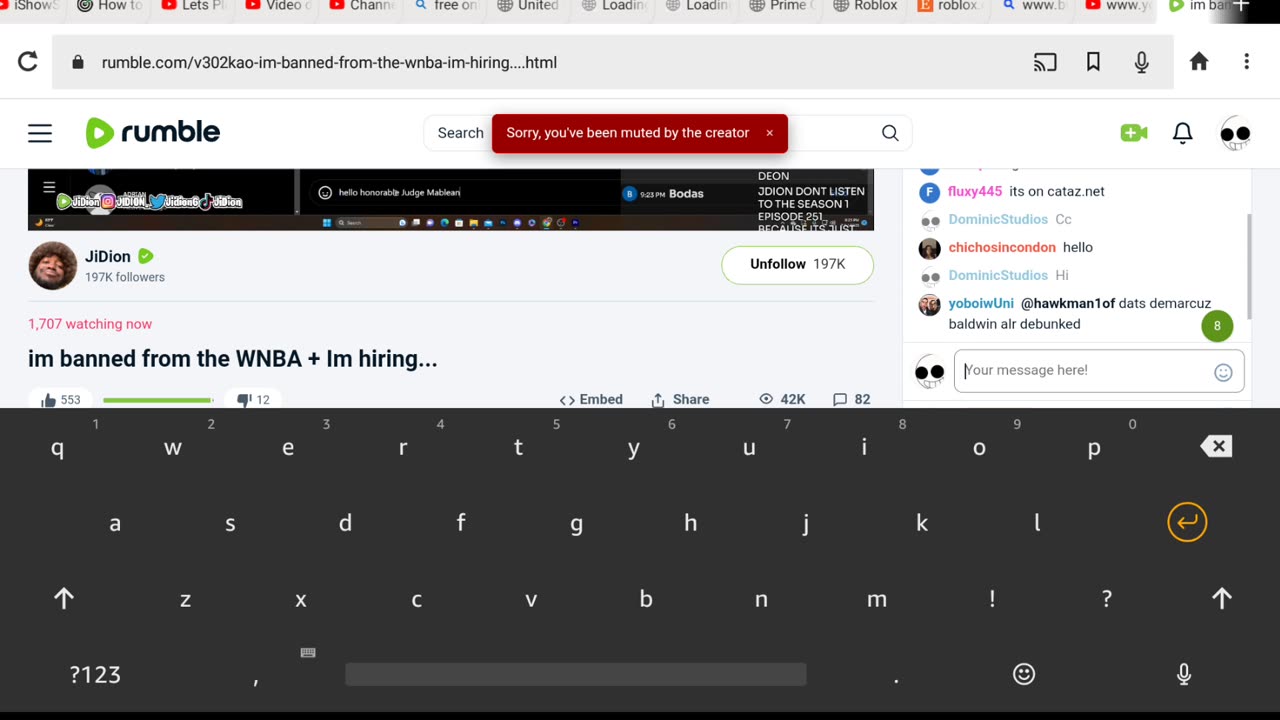Open the profile avatar in the header
The image size is (1280, 720).
pos(1236,133)
